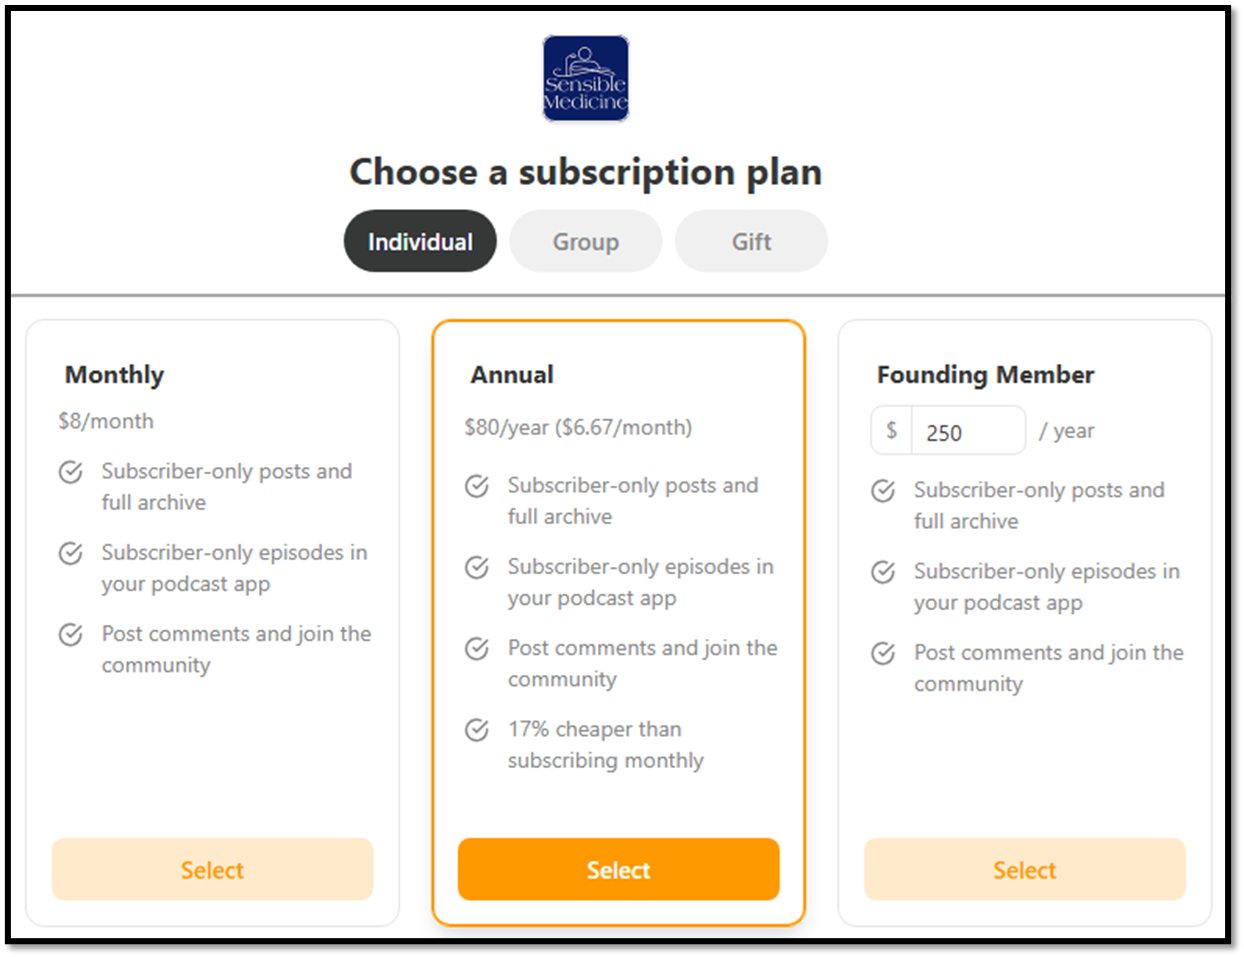This screenshot has width=1244, height=957.
Task: Open the Gift subscription tab
Action: click(751, 242)
